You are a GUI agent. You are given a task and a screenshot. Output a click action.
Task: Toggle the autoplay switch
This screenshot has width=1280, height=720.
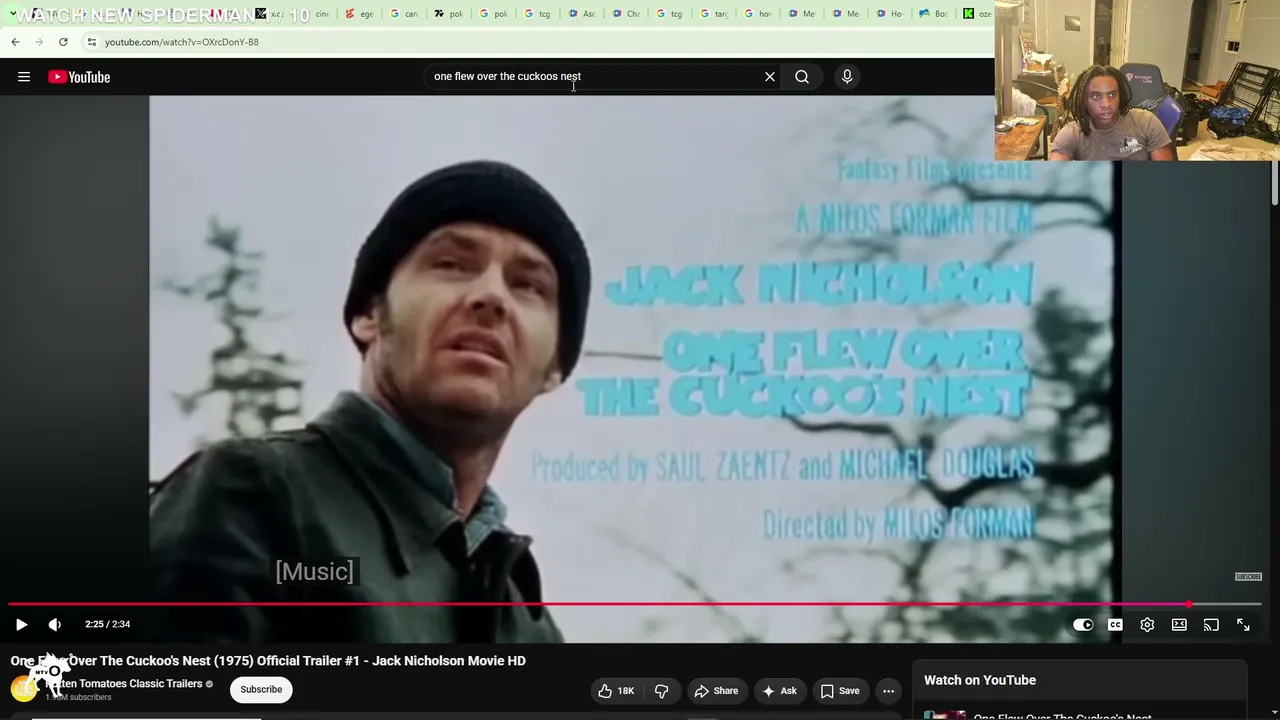(x=1083, y=624)
